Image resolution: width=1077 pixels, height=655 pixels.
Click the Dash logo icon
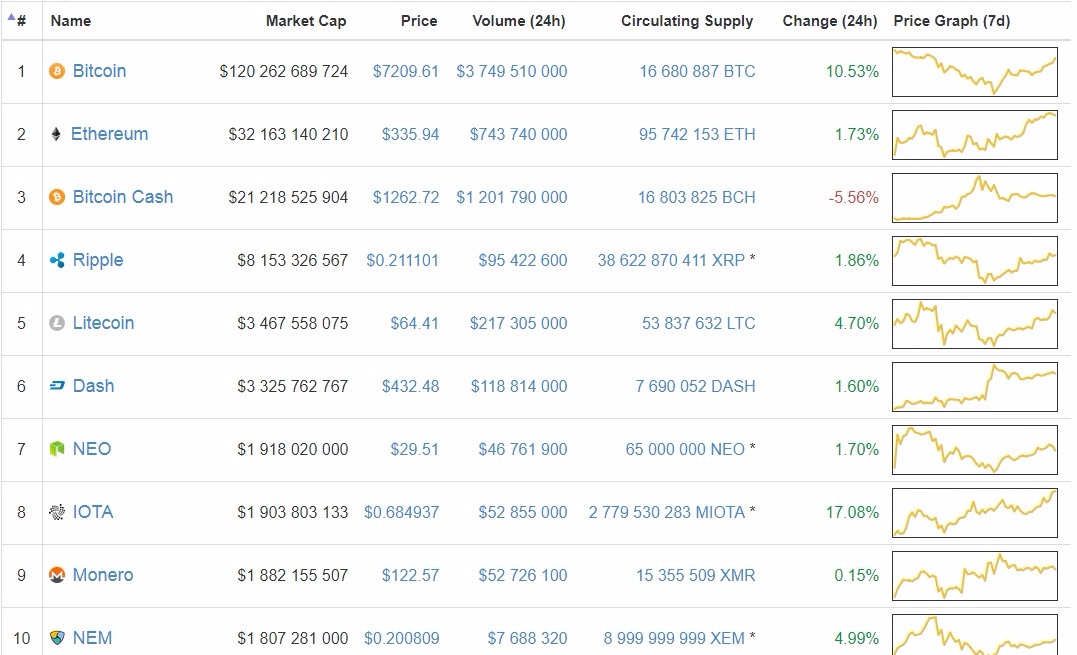57,386
